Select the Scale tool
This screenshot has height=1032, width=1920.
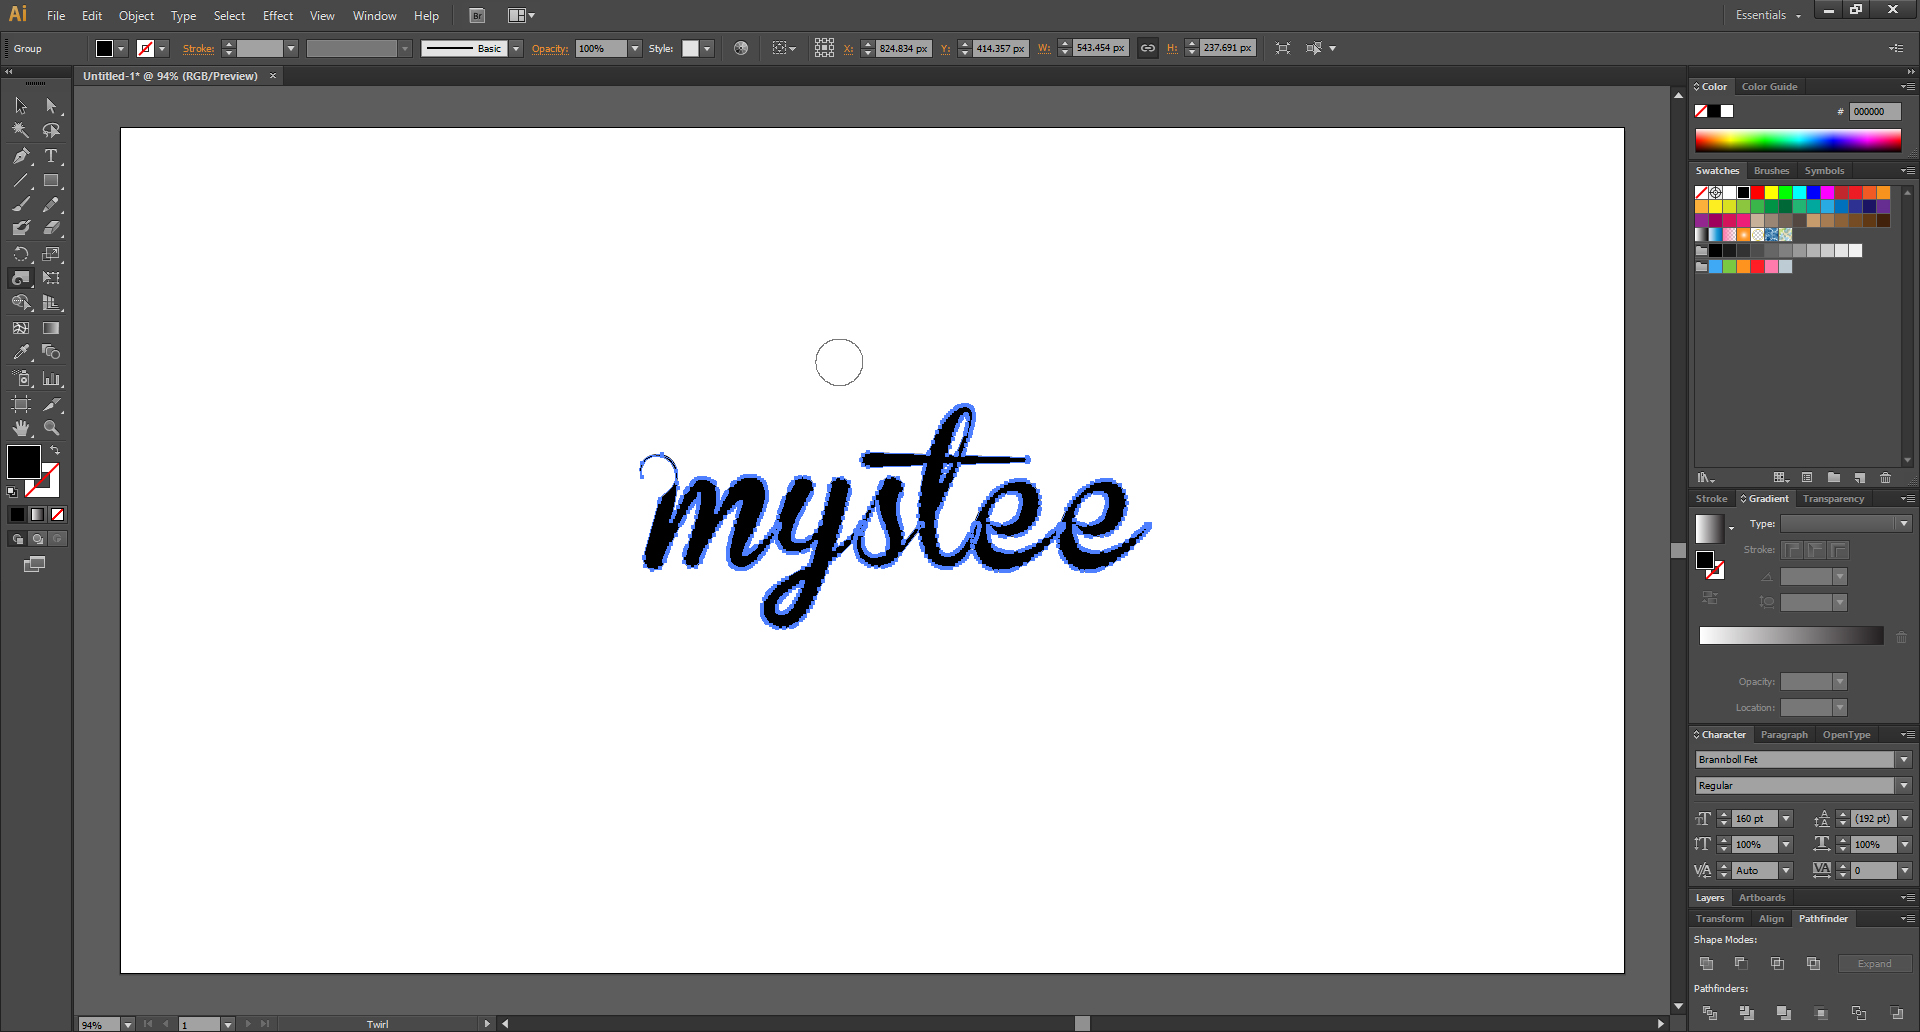pos(51,254)
